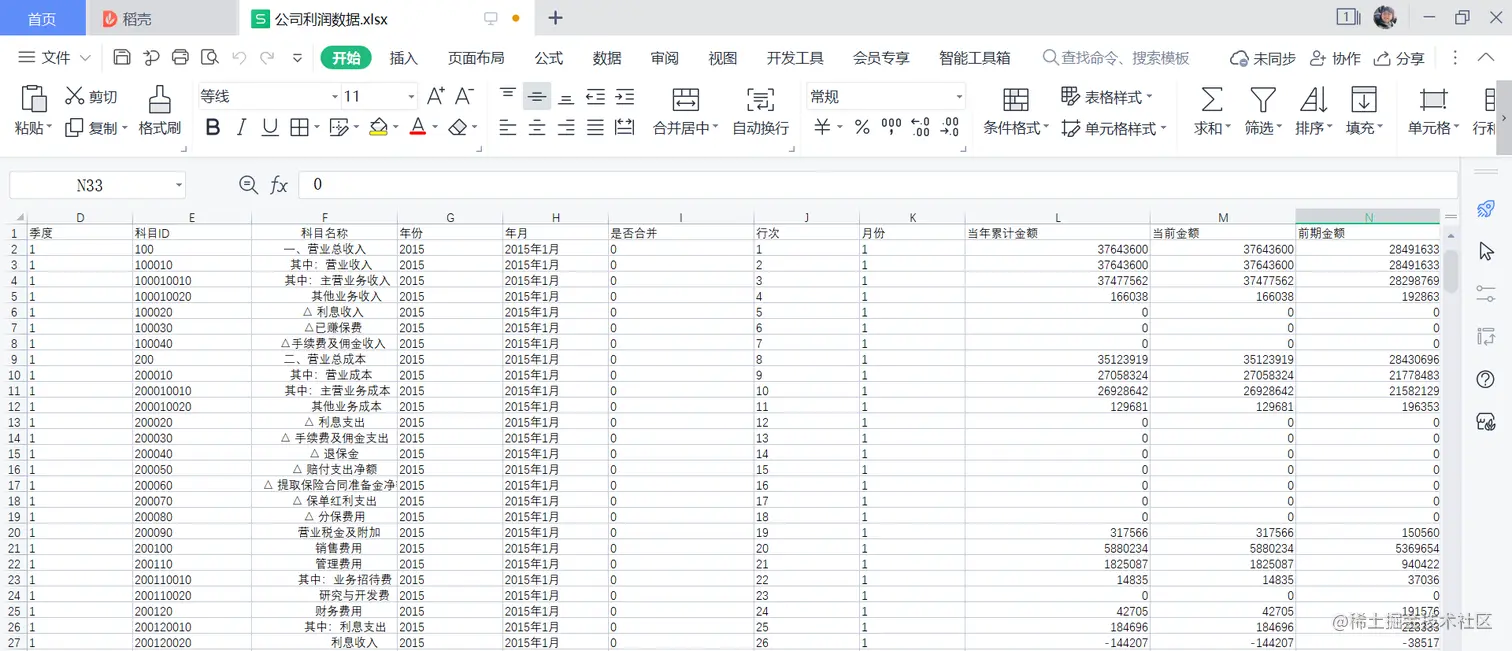
Task: Expand the number format dropdown showing 常规
Action: pos(958,95)
